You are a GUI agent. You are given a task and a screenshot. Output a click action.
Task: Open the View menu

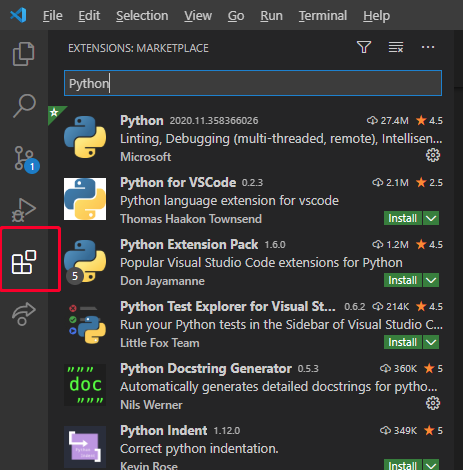tap(198, 15)
